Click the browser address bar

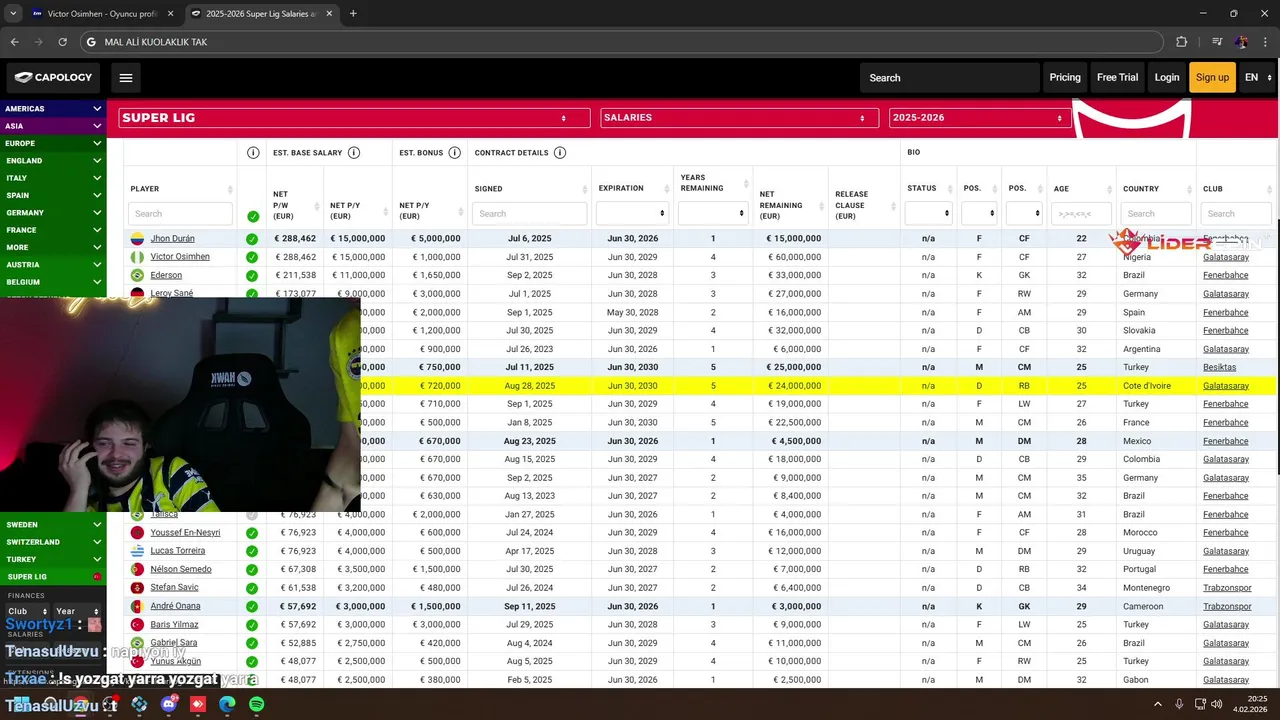pyautogui.click(x=620, y=42)
